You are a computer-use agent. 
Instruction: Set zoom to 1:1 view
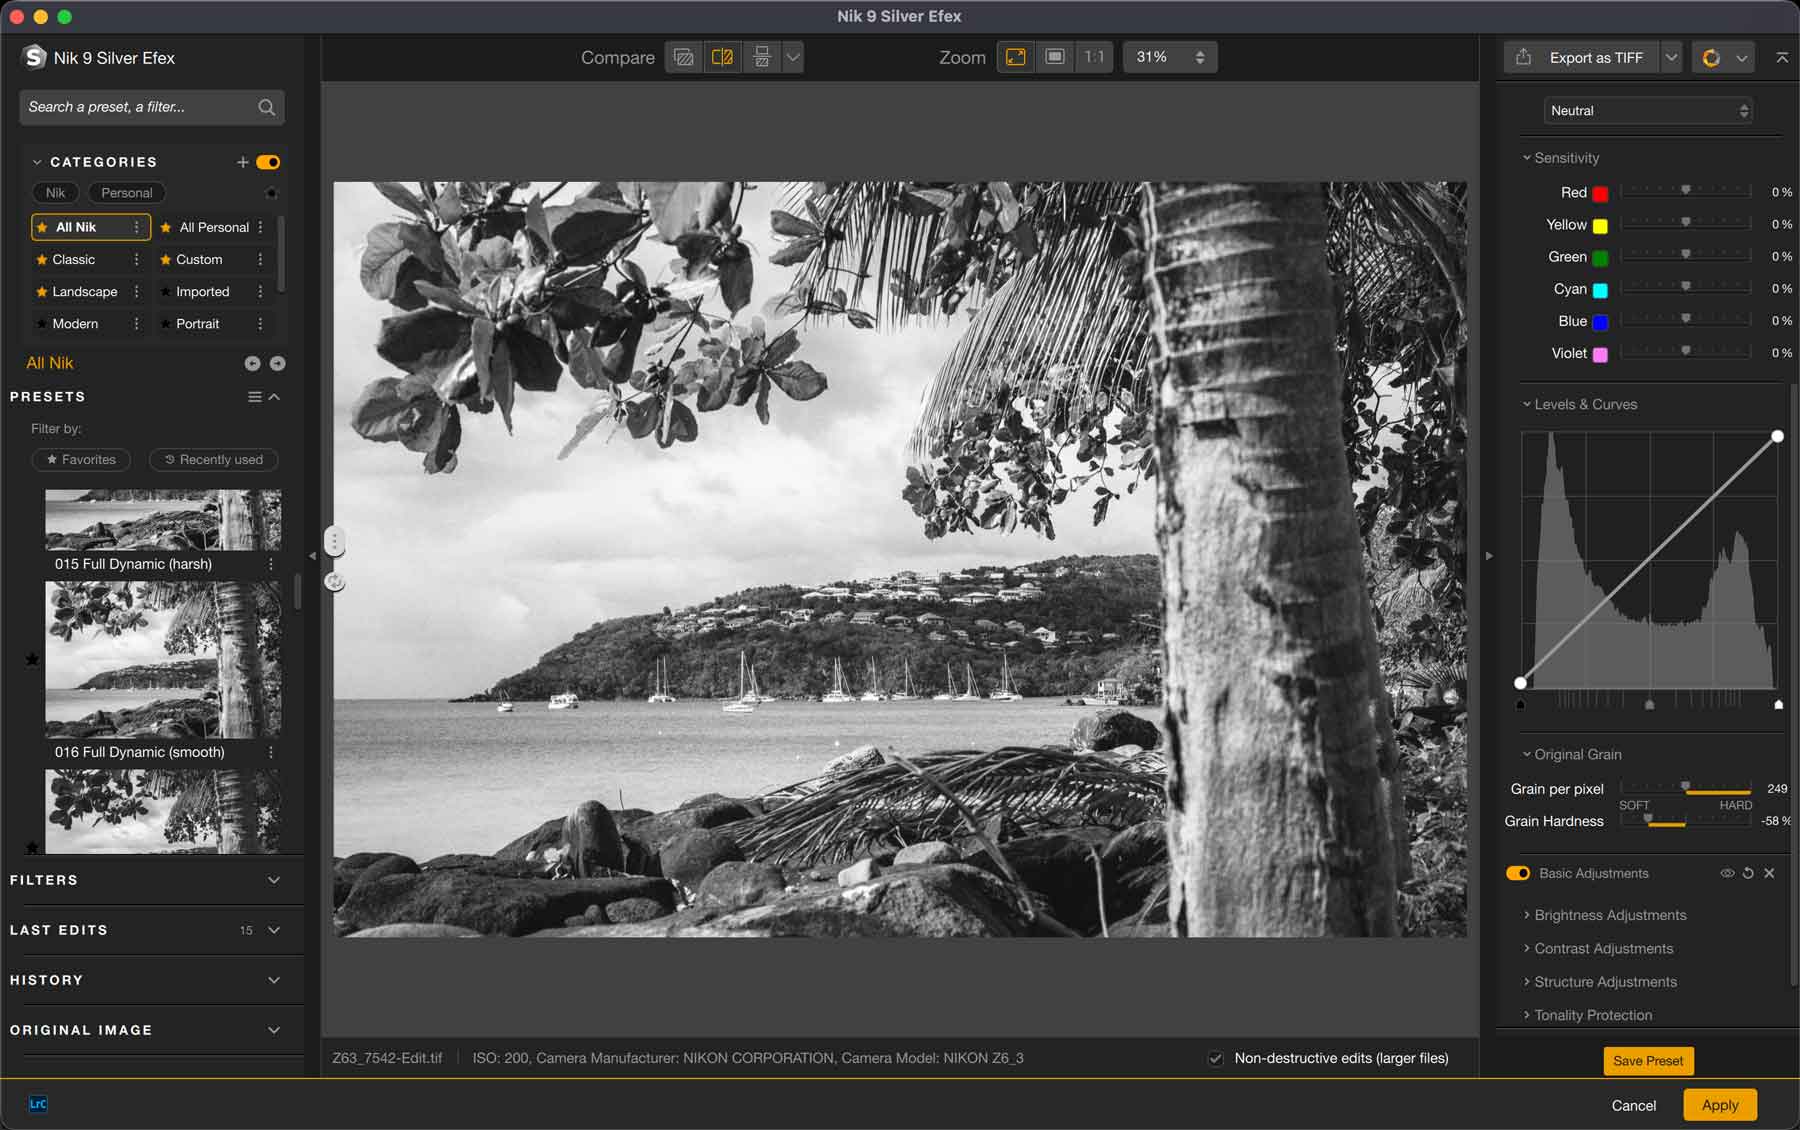tap(1094, 57)
